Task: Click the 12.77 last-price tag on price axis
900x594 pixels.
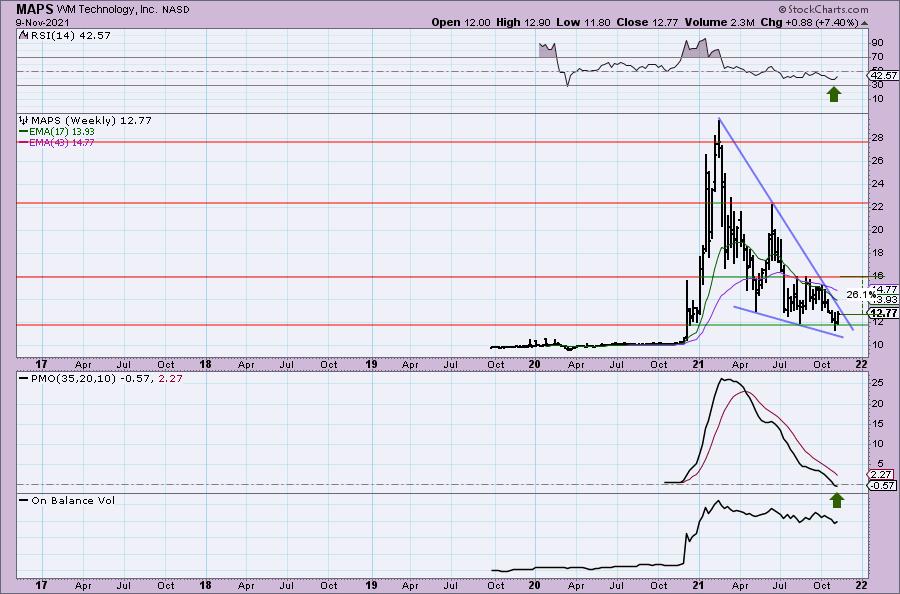Action: tap(883, 313)
